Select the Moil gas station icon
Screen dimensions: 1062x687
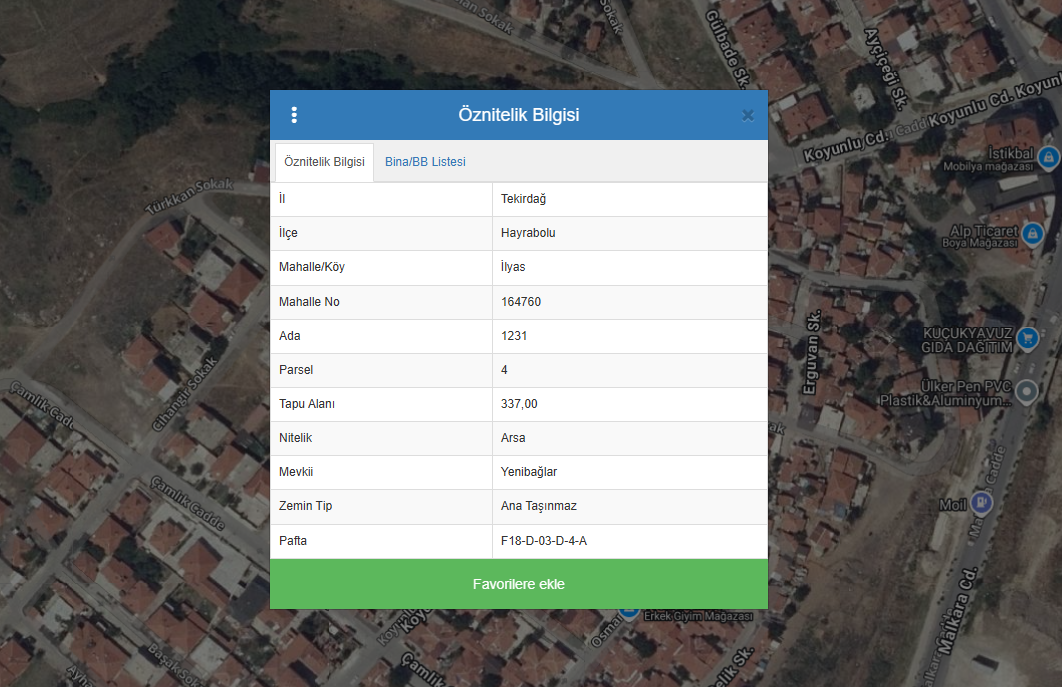pyautogui.click(x=982, y=501)
